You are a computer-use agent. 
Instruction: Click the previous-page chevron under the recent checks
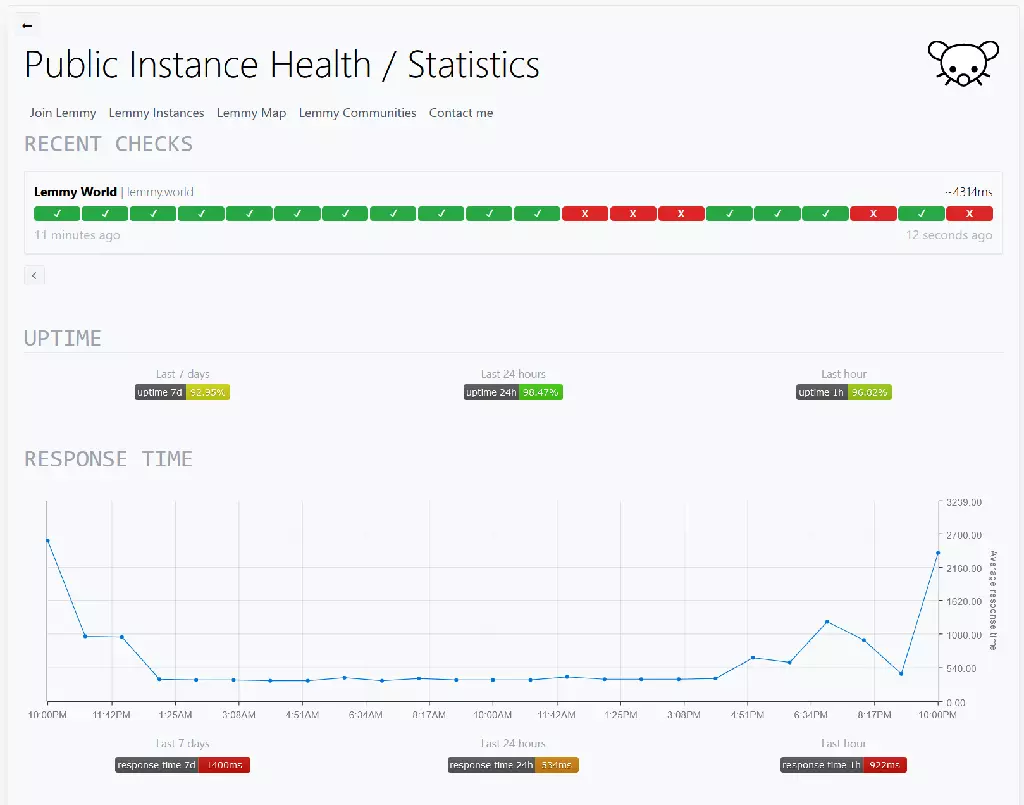pyautogui.click(x=35, y=276)
